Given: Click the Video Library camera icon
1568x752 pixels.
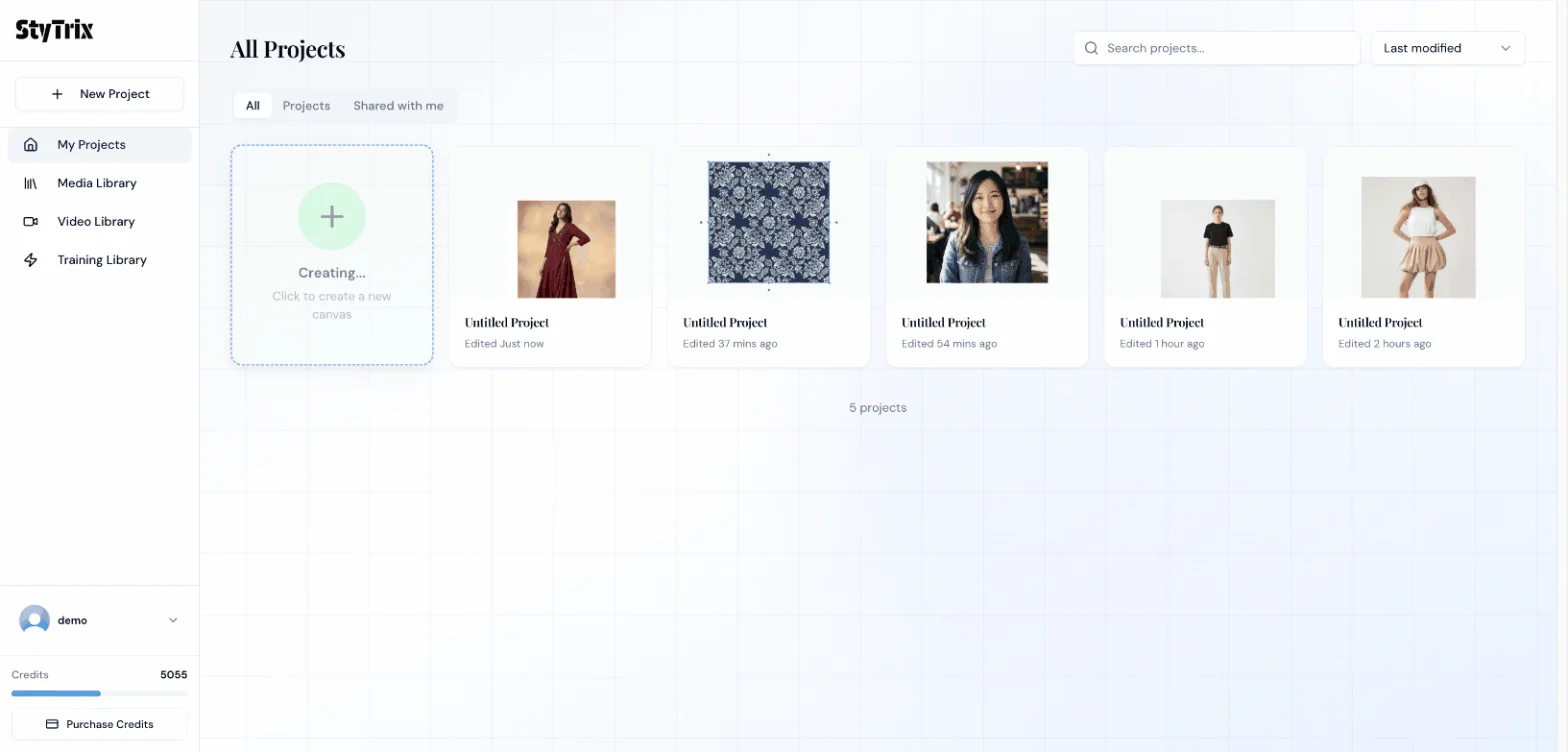Looking at the screenshot, I should click(x=31, y=222).
